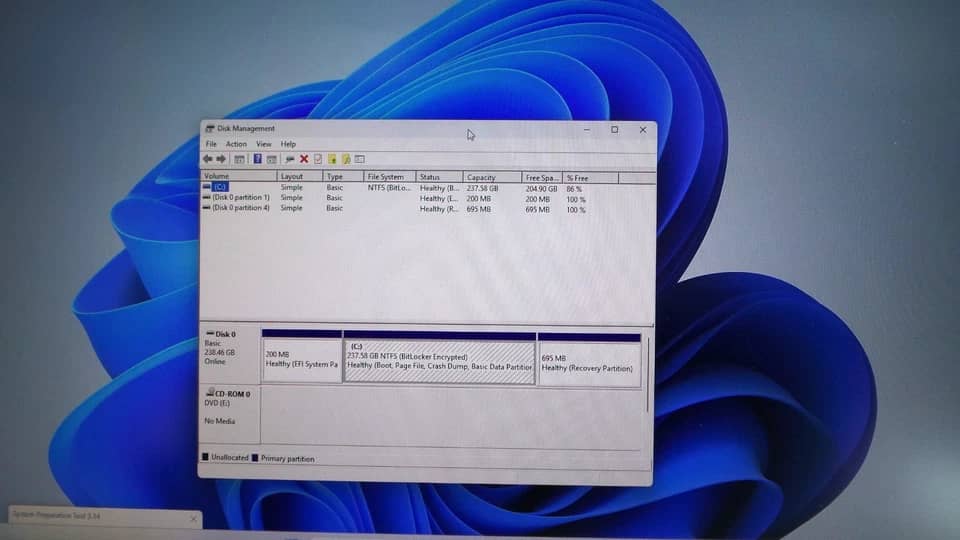
Task: Click the System Preparation Tool title bar
Action: point(105,516)
